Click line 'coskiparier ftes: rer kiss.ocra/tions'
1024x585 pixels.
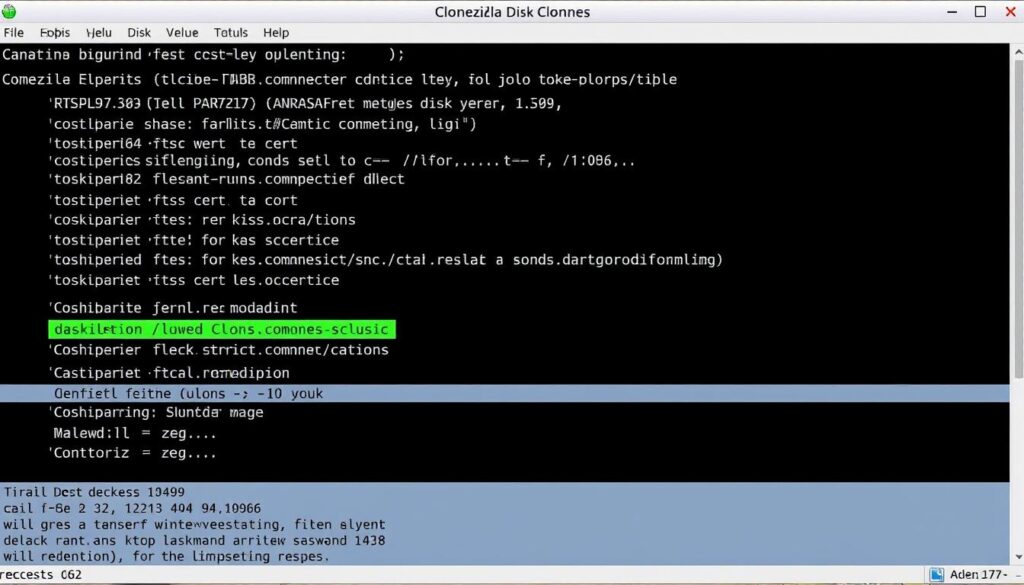pos(202,220)
